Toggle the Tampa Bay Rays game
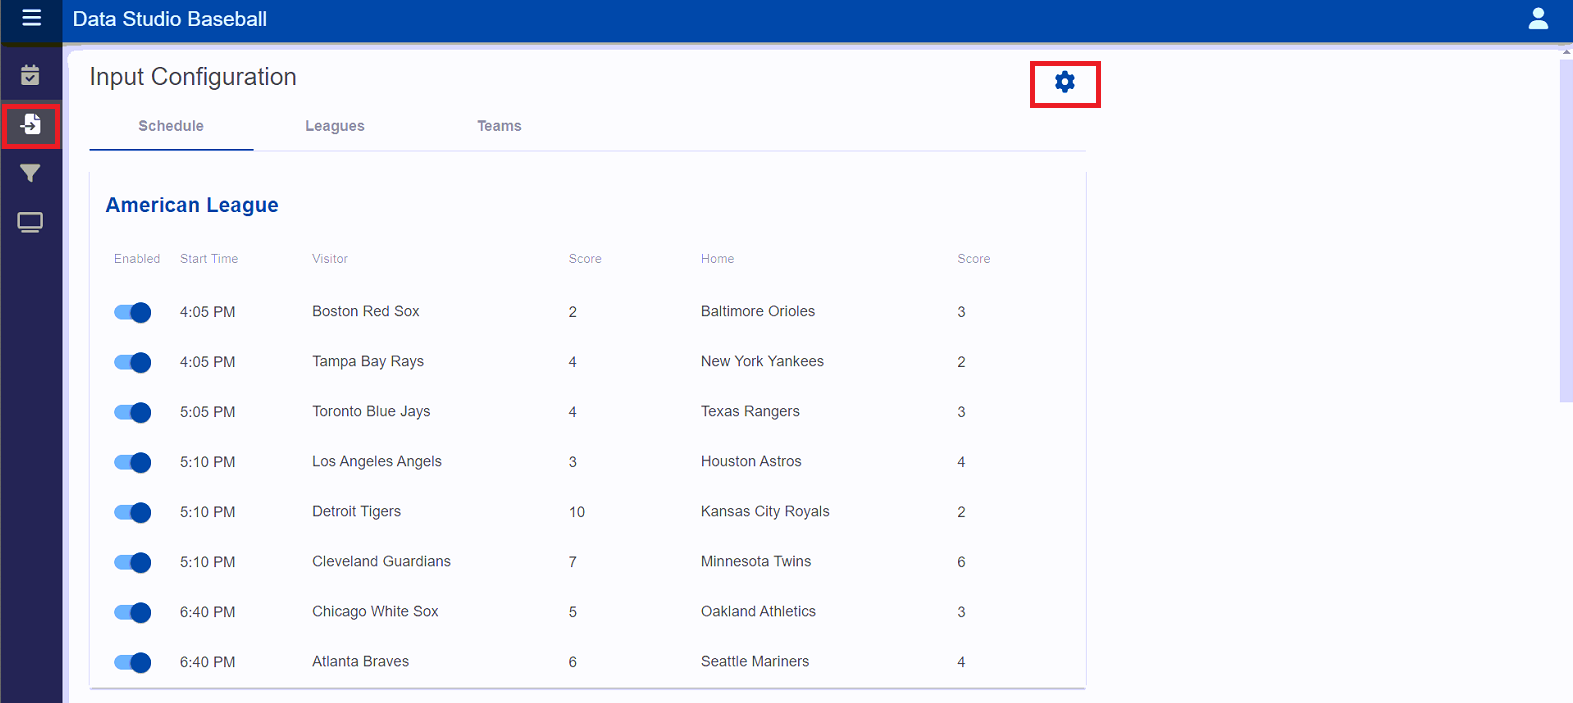This screenshot has height=703, width=1573. (132, 362)
